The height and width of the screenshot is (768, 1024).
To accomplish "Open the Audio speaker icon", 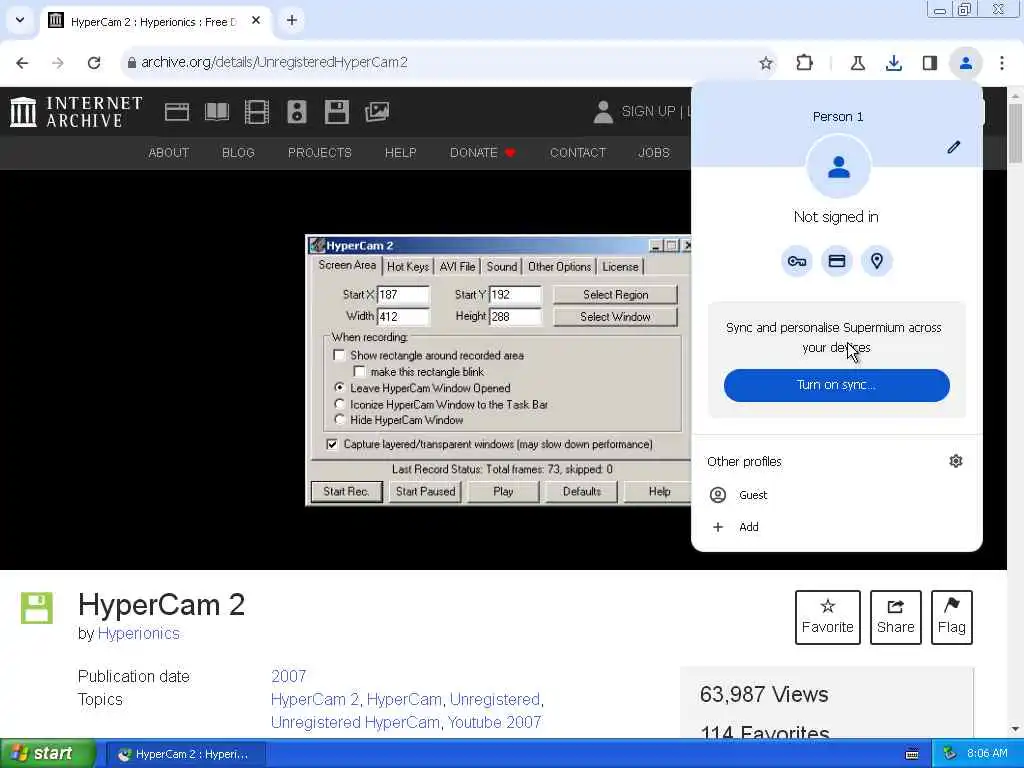I will [x=296, y=112].
